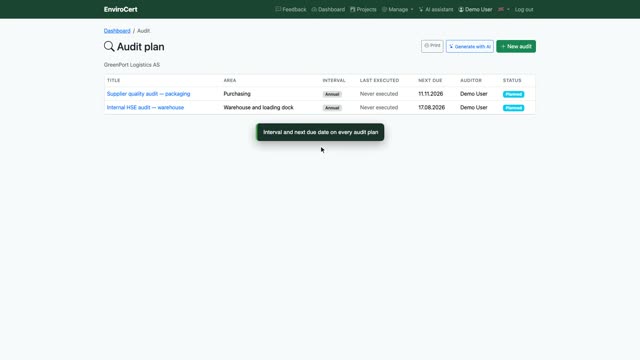The height and width of the screenshot is (360, 640).
Task: Click Annual badge in Supplier quality row
Action: [332, 94]
